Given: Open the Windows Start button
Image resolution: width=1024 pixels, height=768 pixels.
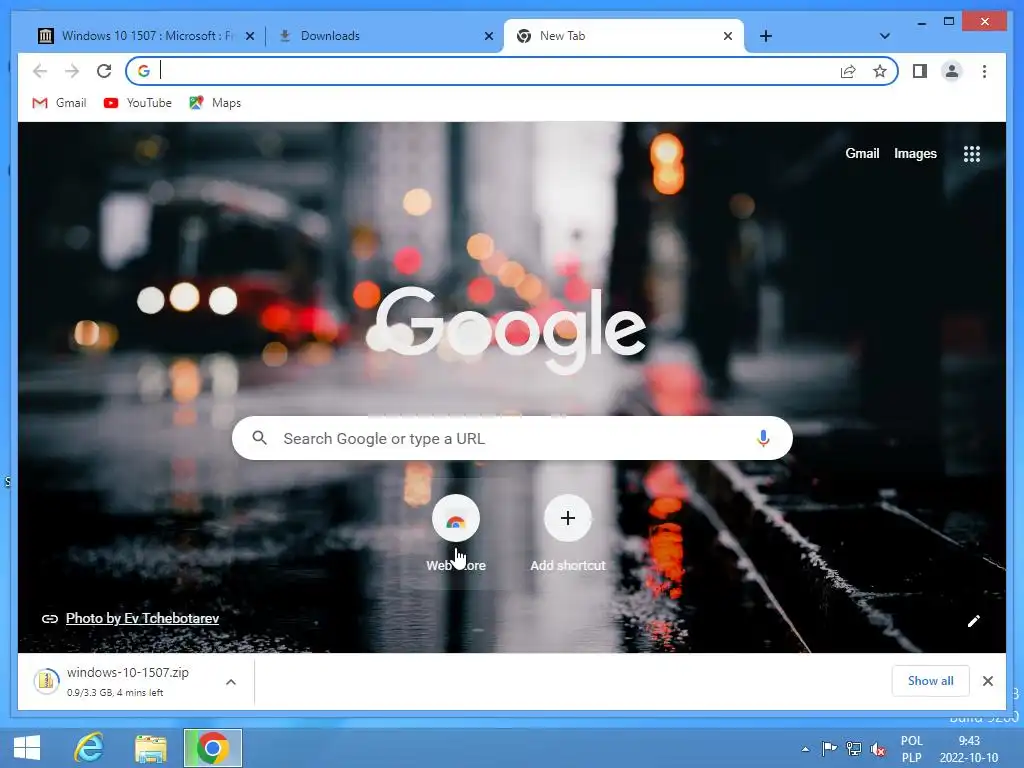Looking at the screenshot, I should (x=27, y=748).
